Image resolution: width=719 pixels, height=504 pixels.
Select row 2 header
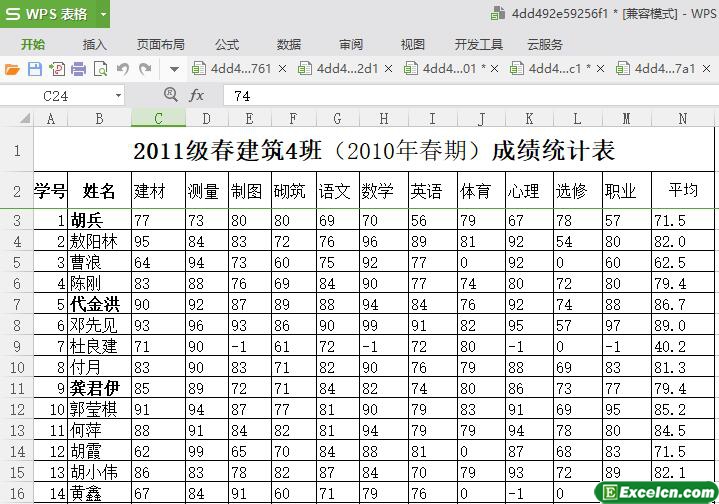[17, 191]
